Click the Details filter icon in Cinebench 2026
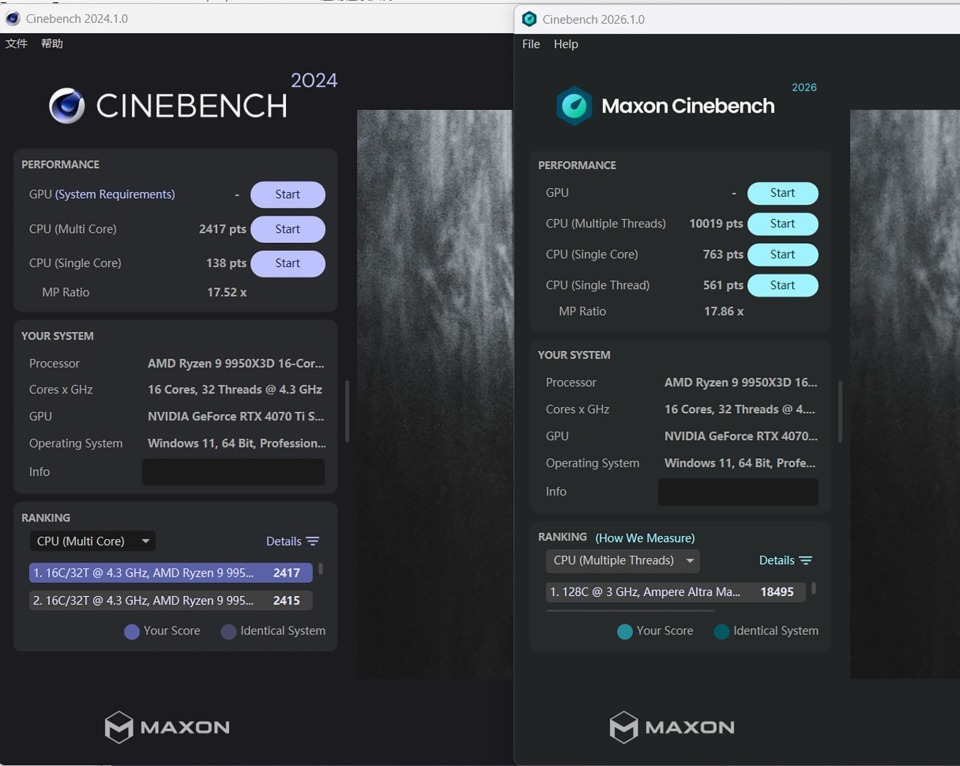960x766 pixels. (x=806, y=560)
